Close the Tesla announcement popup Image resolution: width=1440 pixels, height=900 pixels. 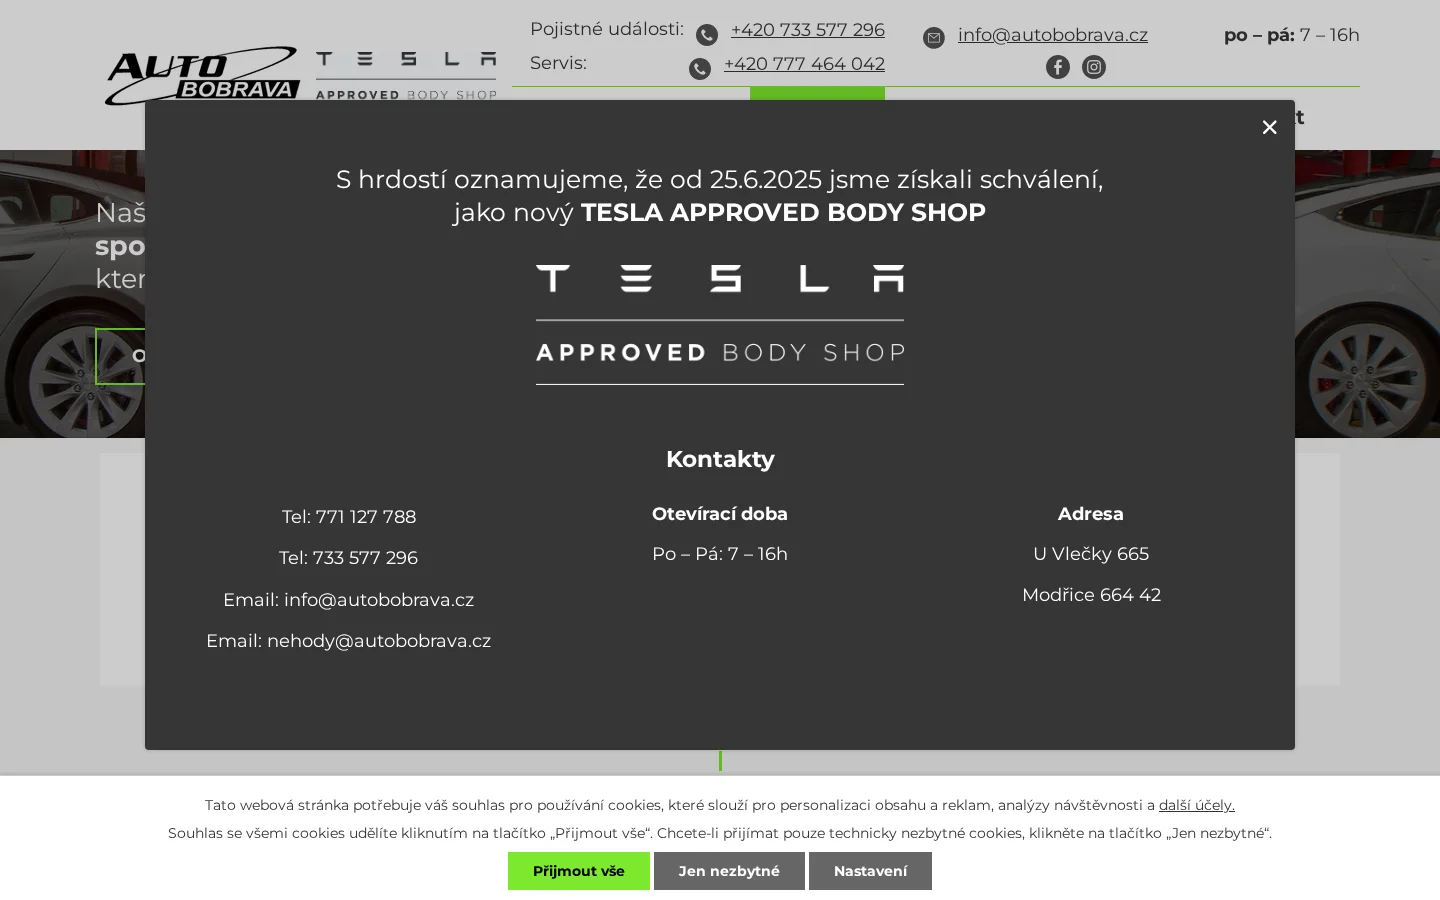click(1269, 127)
